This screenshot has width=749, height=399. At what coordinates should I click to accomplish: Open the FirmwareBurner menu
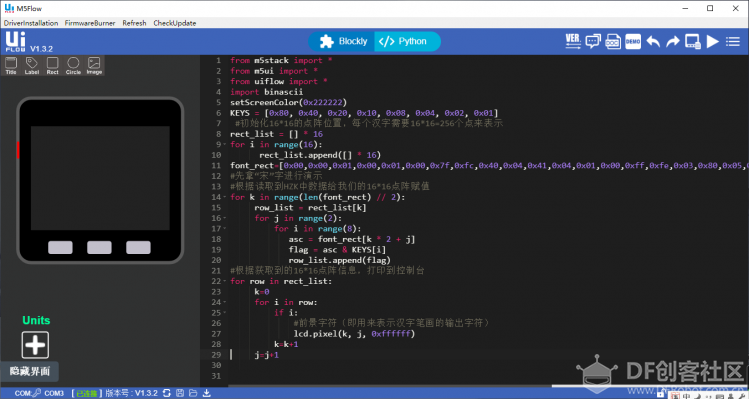tap(90, 23)
